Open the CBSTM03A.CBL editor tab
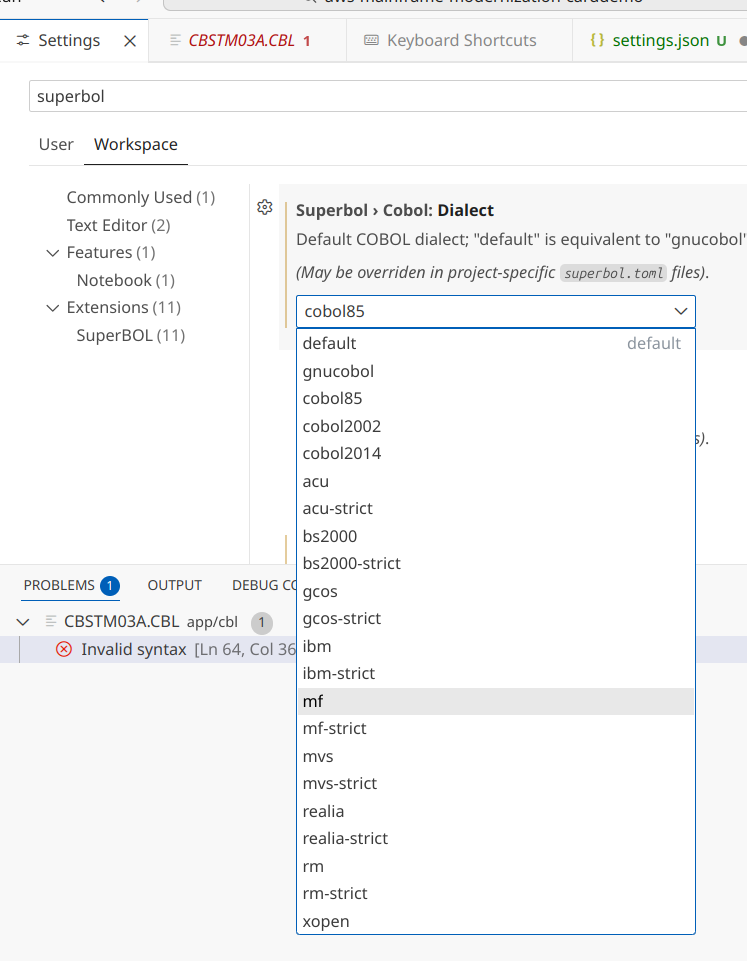This screenshot has width=747, height=961. click(x=243, y=41)
